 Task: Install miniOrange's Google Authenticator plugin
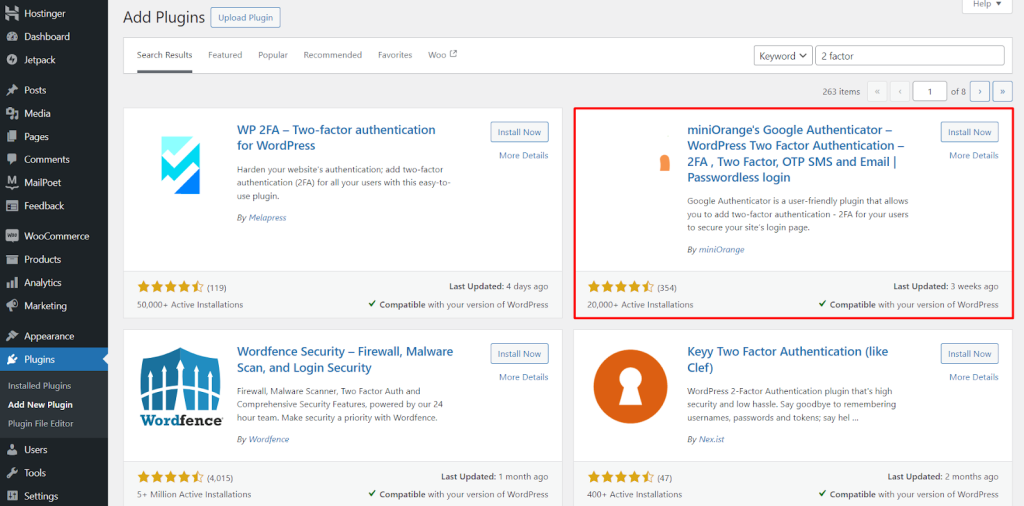[970, 132]
